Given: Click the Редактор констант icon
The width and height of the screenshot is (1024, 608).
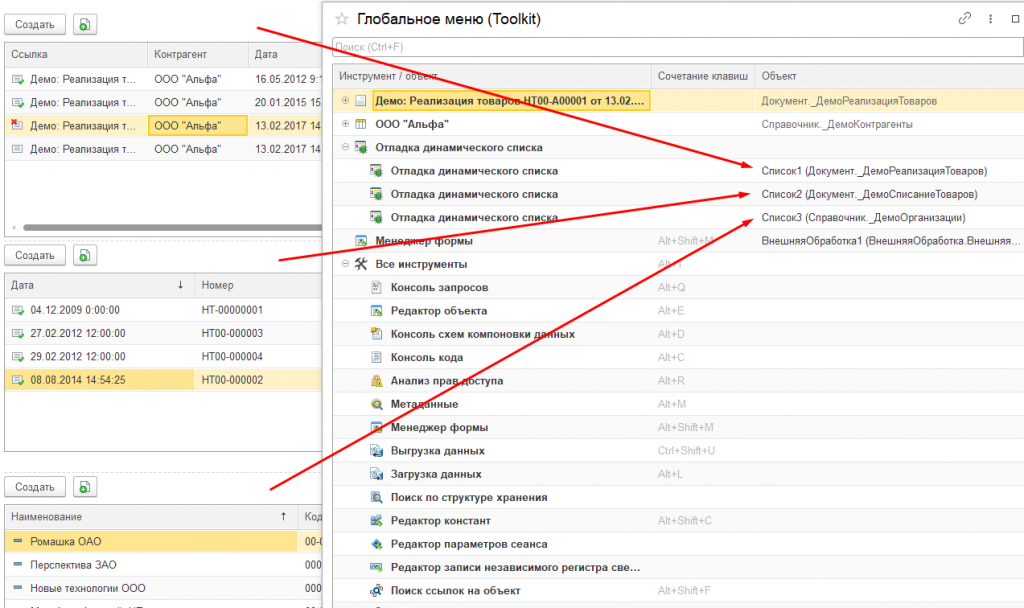Looking at the screenshot, I should click(377, 521).
